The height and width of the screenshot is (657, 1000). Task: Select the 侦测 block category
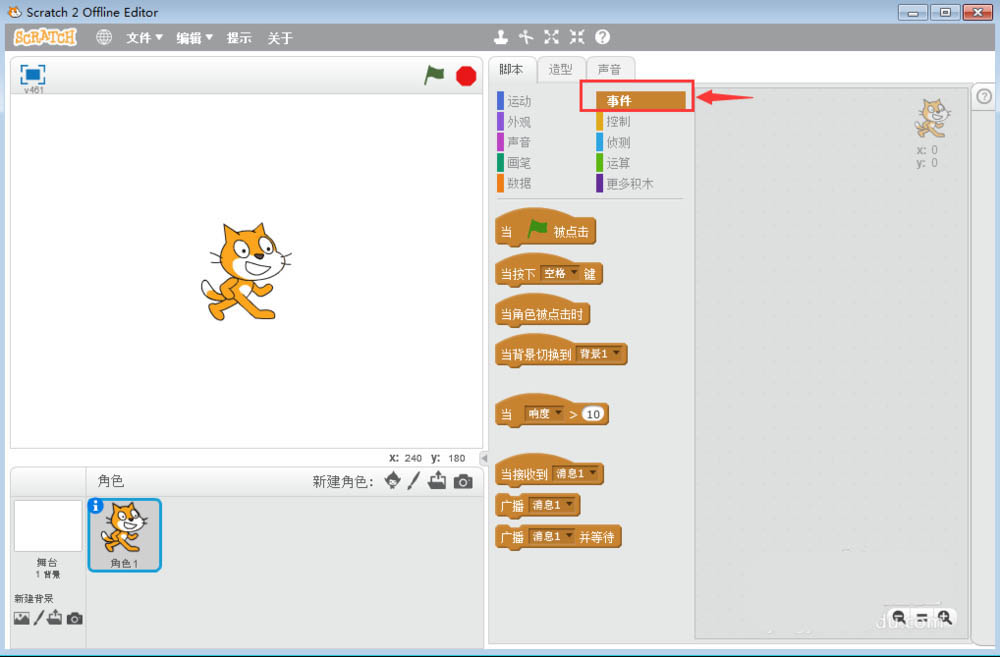[614, 142]
